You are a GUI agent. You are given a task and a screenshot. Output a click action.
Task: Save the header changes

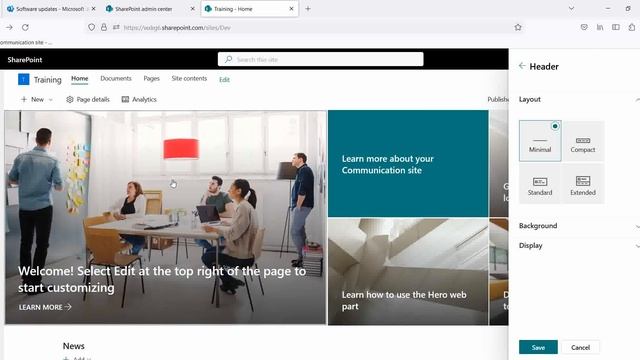pyautogui.click(x=538, y=347)
